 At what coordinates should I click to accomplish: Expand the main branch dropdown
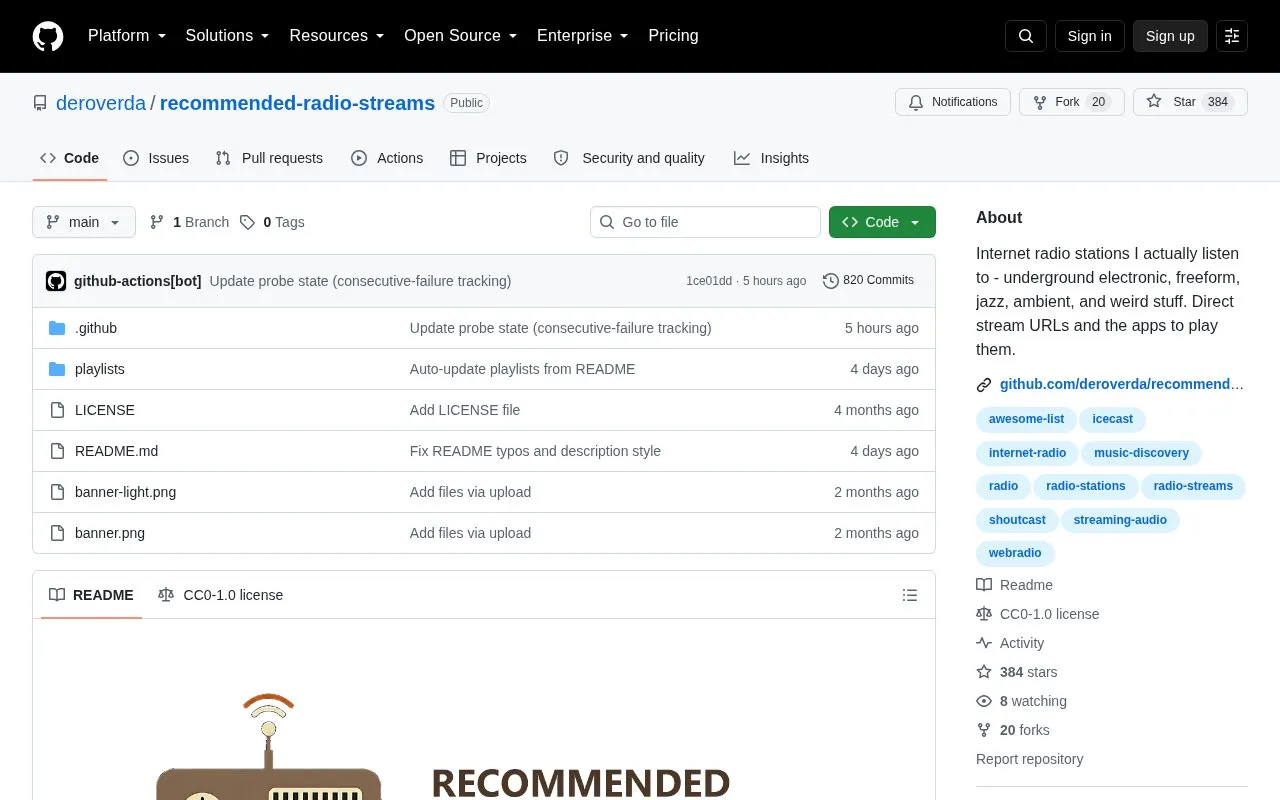84,222
